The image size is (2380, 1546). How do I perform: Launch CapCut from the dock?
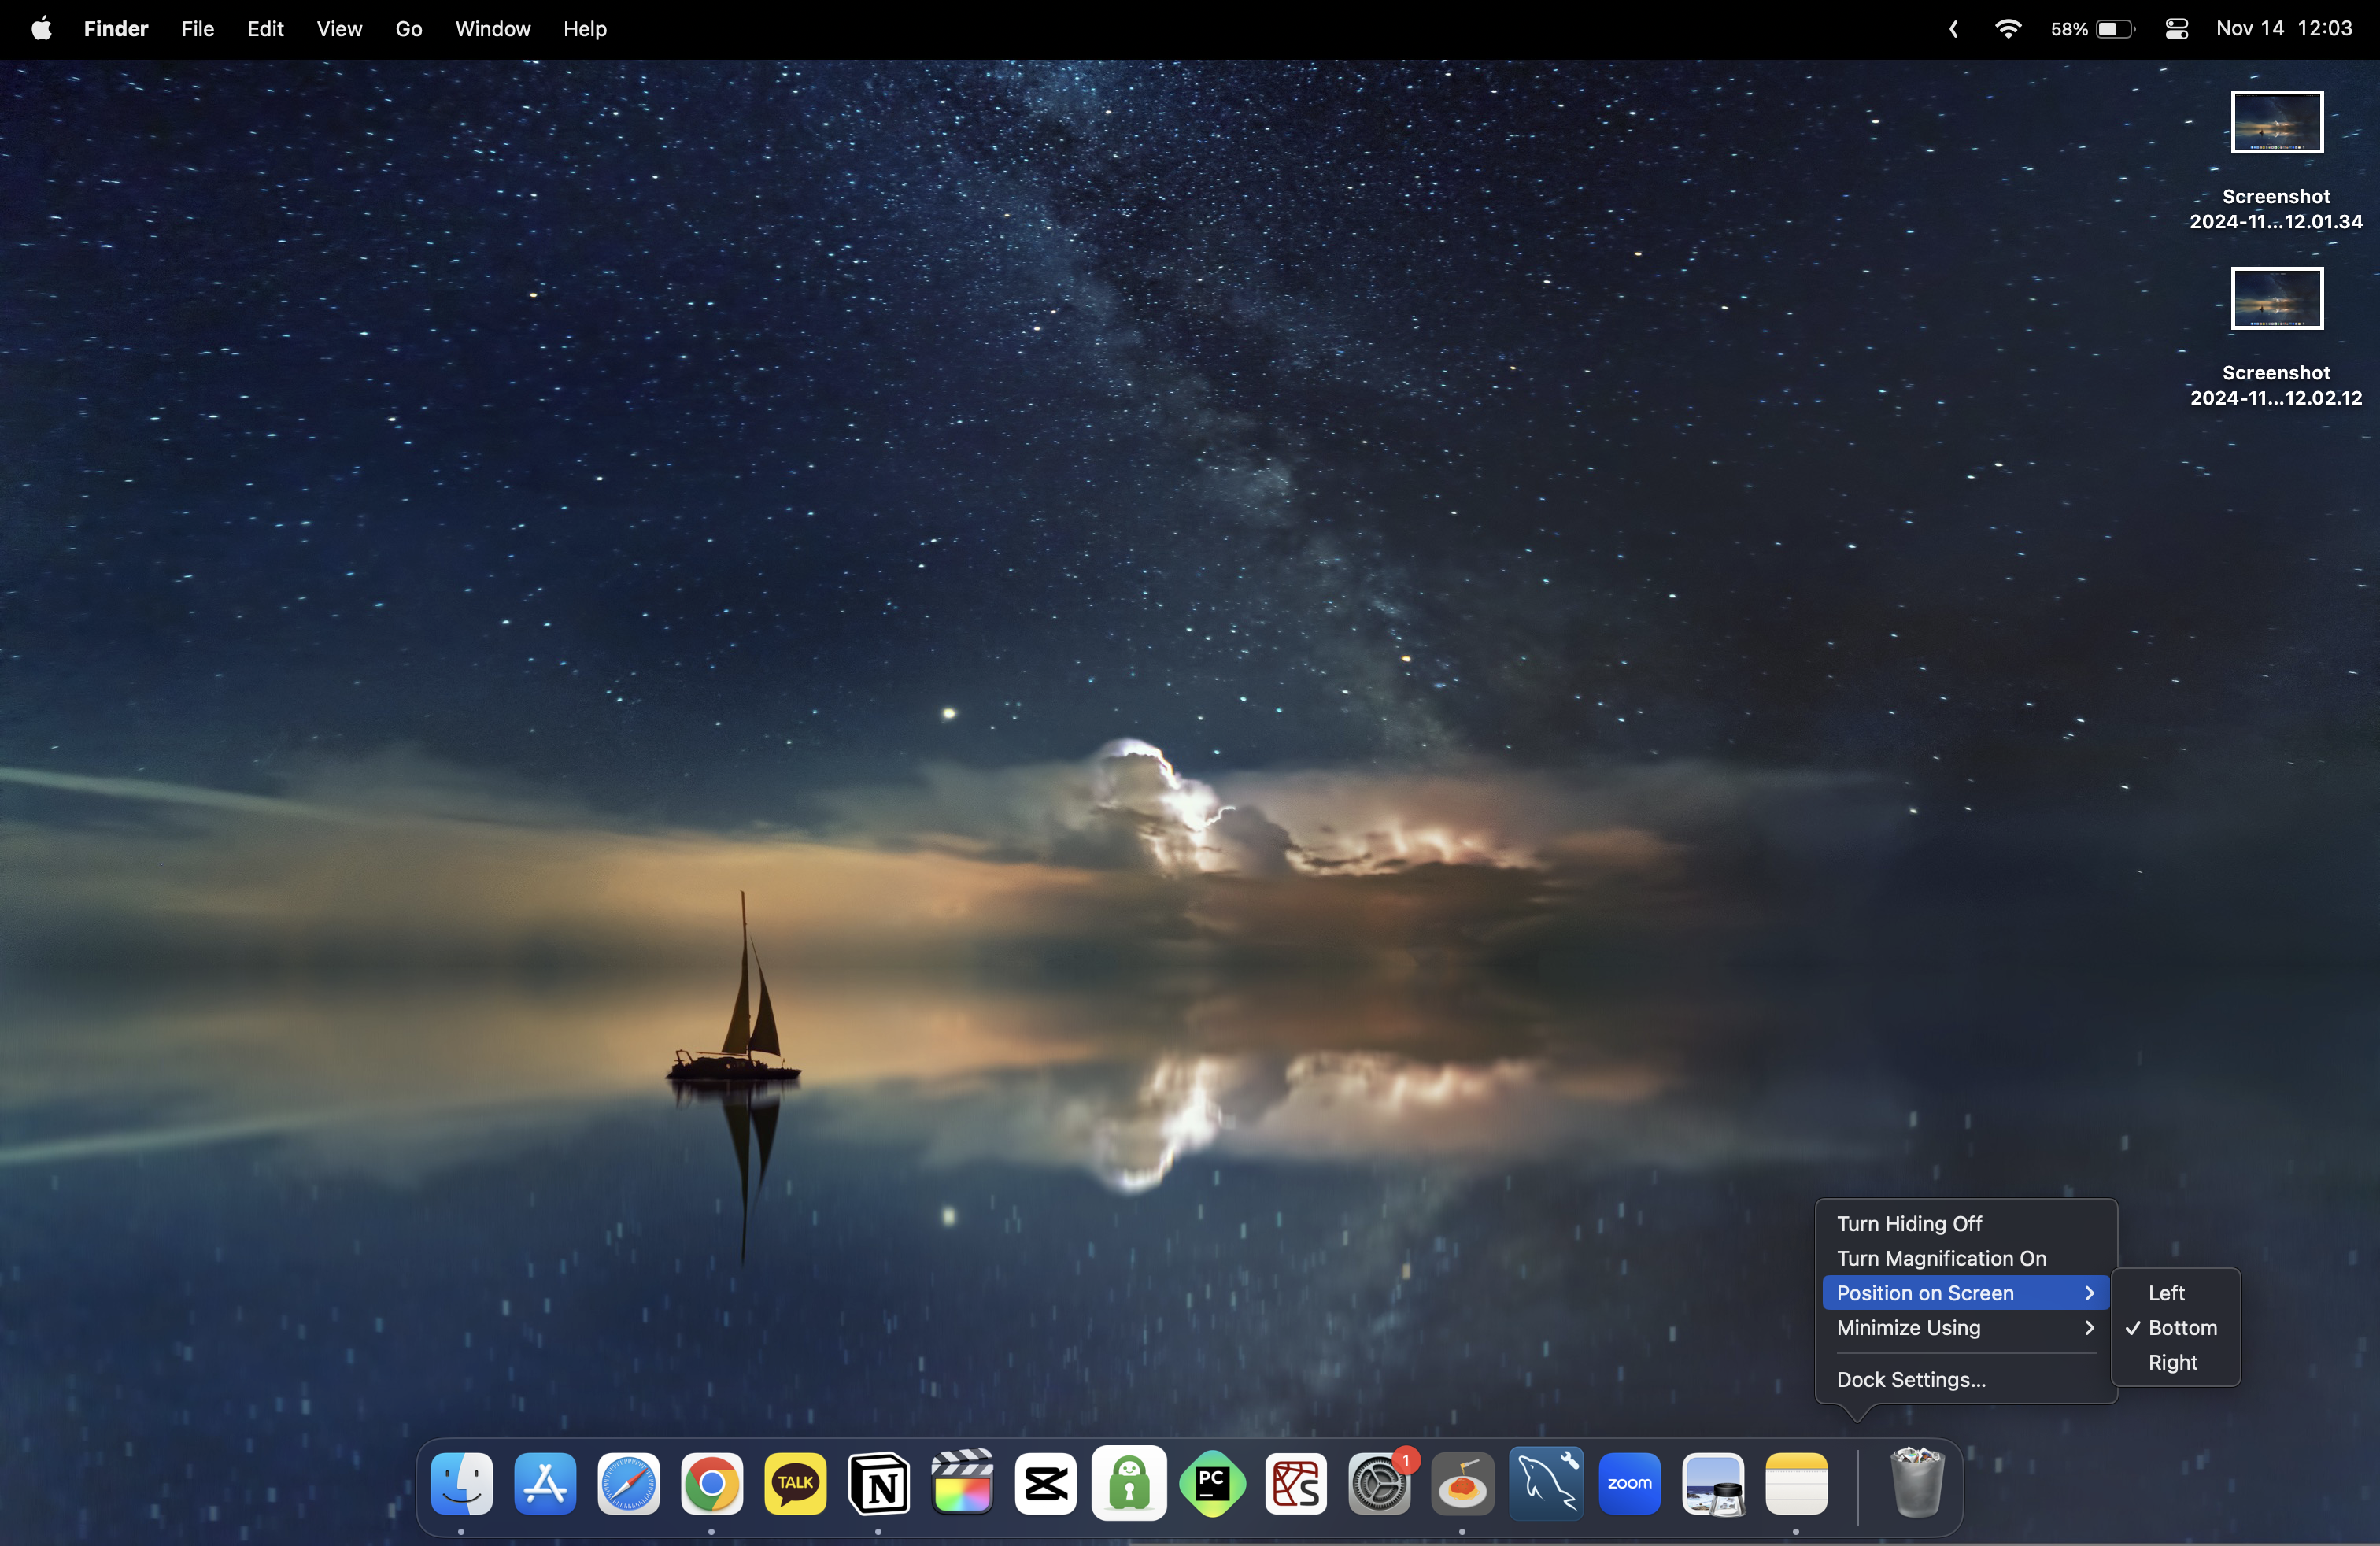pos(1046,1484)
